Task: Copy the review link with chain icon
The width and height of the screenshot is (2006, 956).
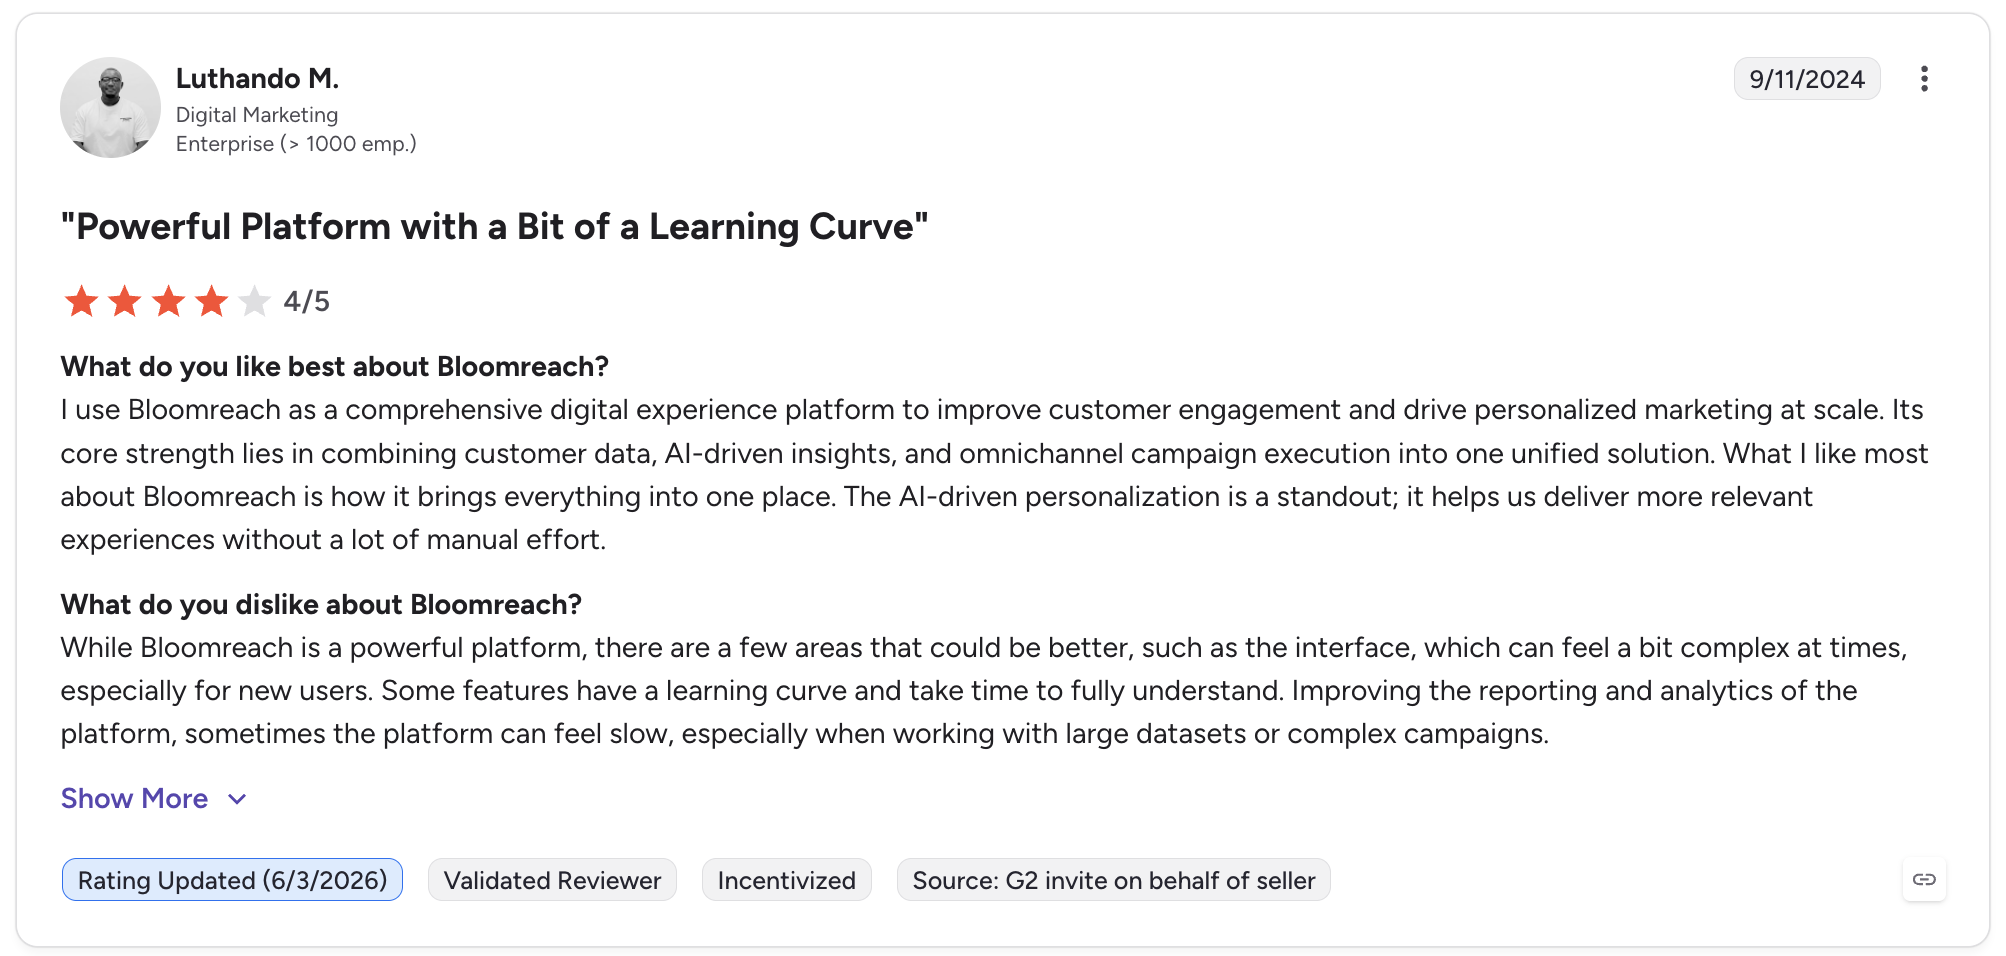Action: coord(1924,880)
